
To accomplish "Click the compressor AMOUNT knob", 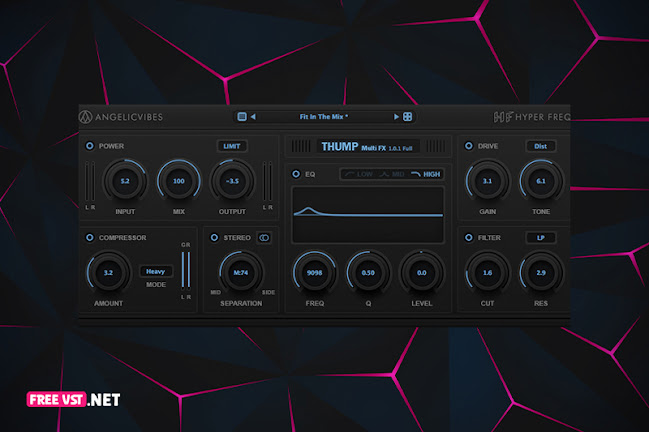I will pyautogui.click(x=108, y=273).
